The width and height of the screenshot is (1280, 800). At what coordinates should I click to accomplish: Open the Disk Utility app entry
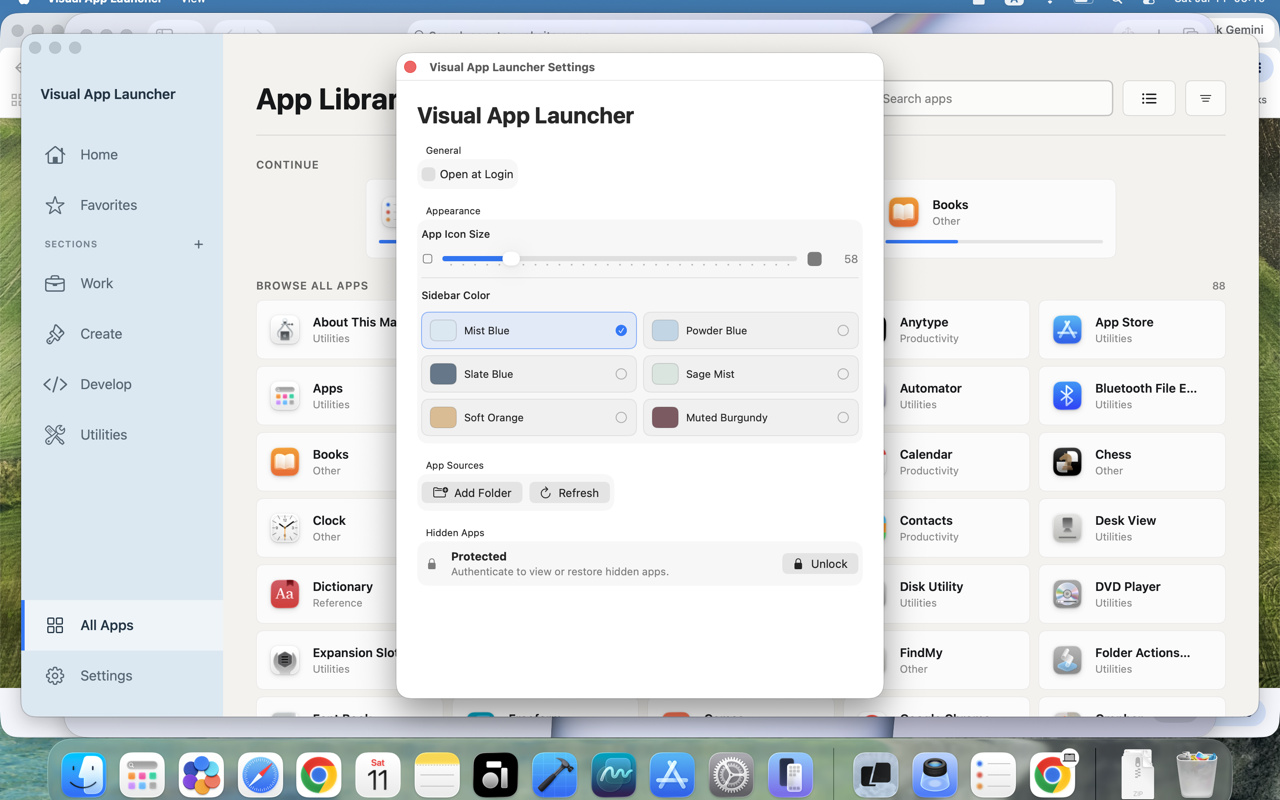coord(956,594)
